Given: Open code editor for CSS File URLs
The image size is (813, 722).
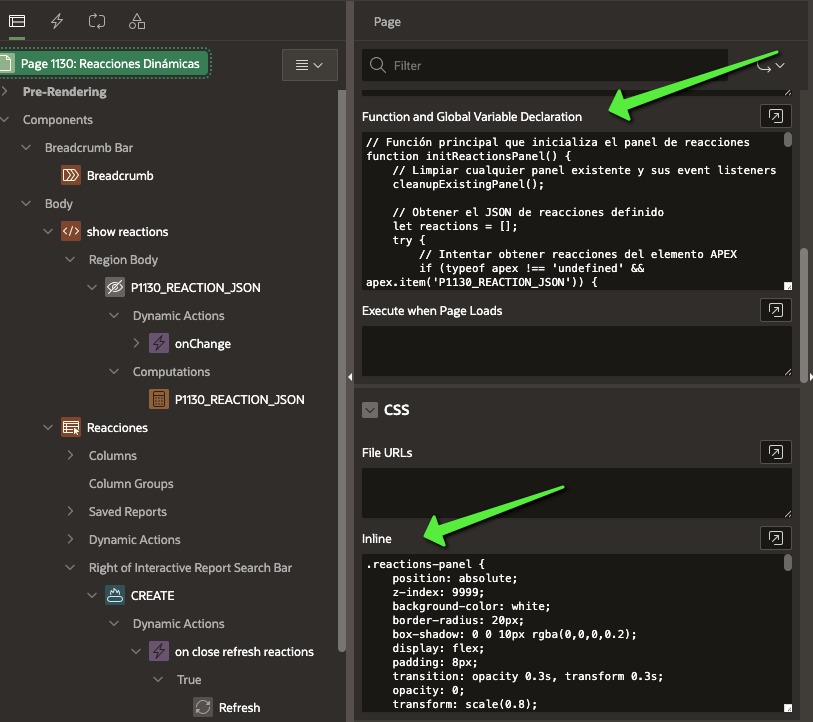Looking at the screenshot, I should pos(775,452).
